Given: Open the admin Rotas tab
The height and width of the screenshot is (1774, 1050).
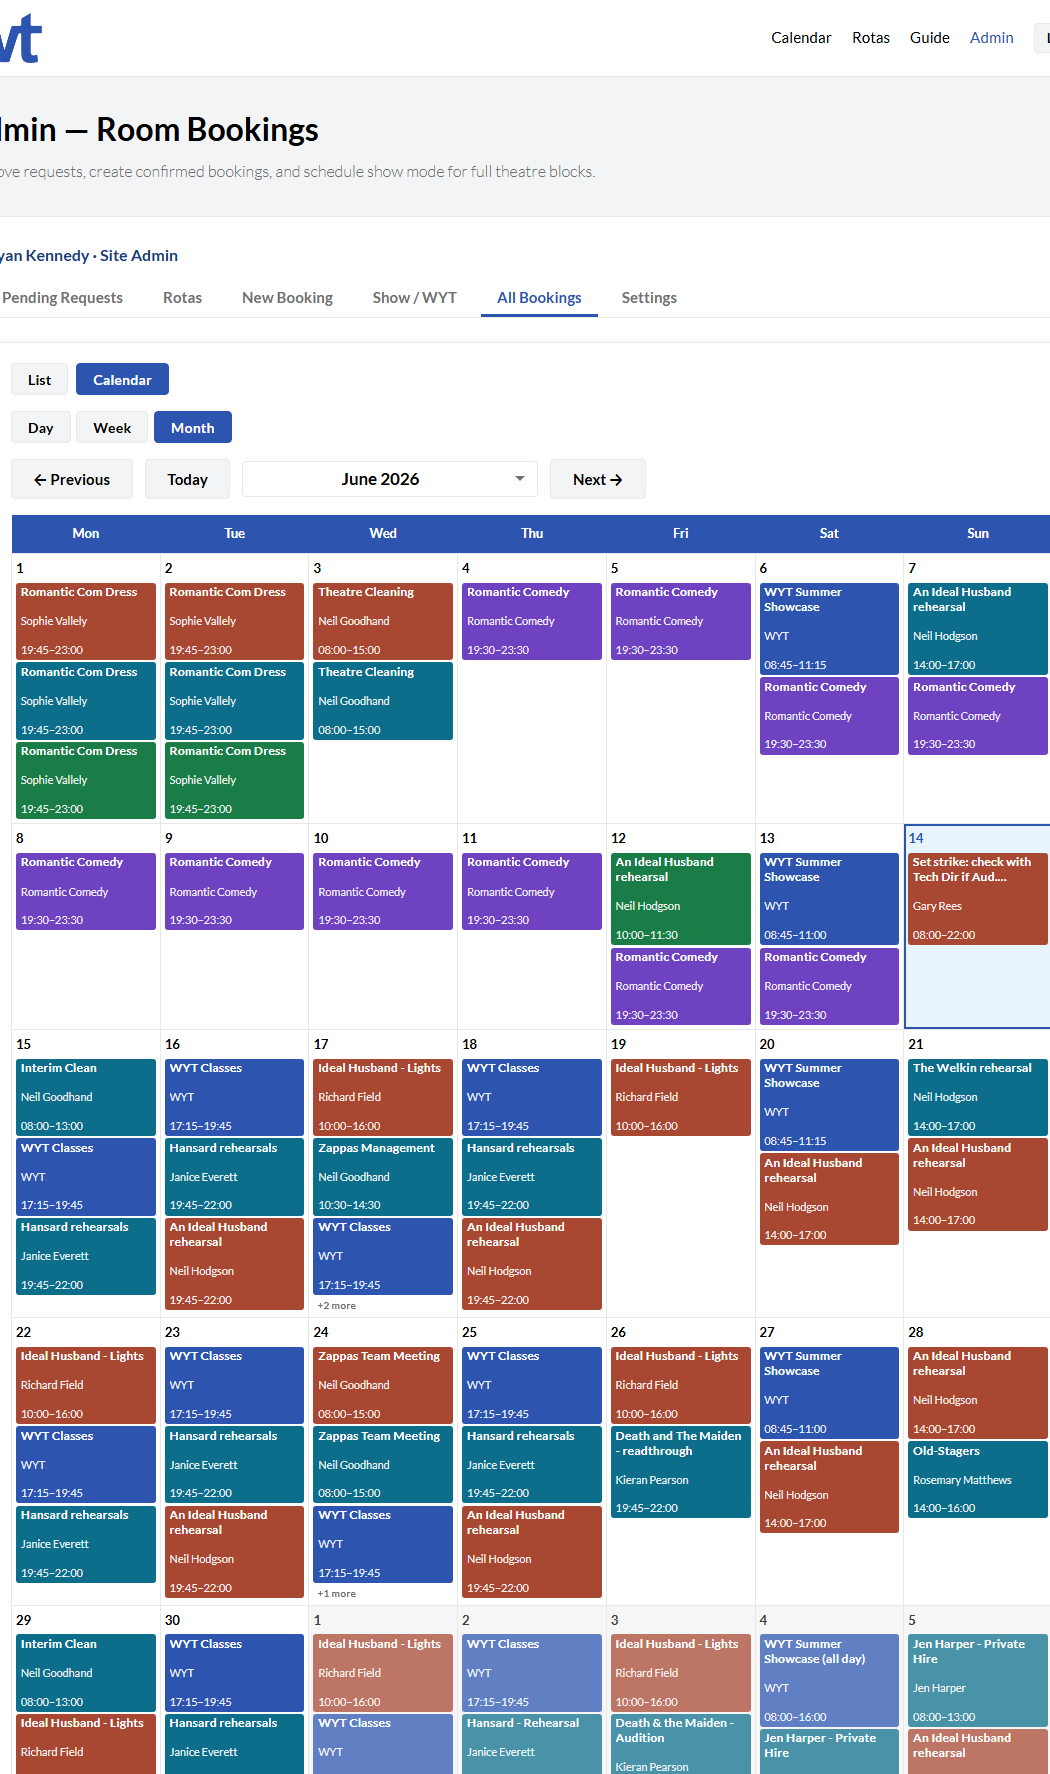Looking at the screenshot, I should (x=182, y=297).
